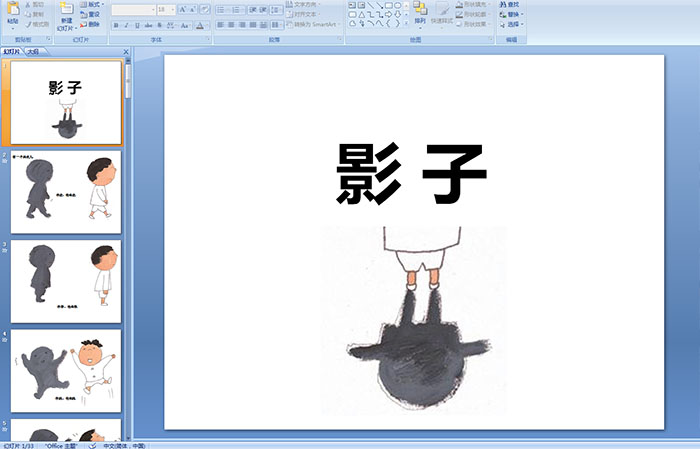Click the Numbering list icon

coord(237,9)
